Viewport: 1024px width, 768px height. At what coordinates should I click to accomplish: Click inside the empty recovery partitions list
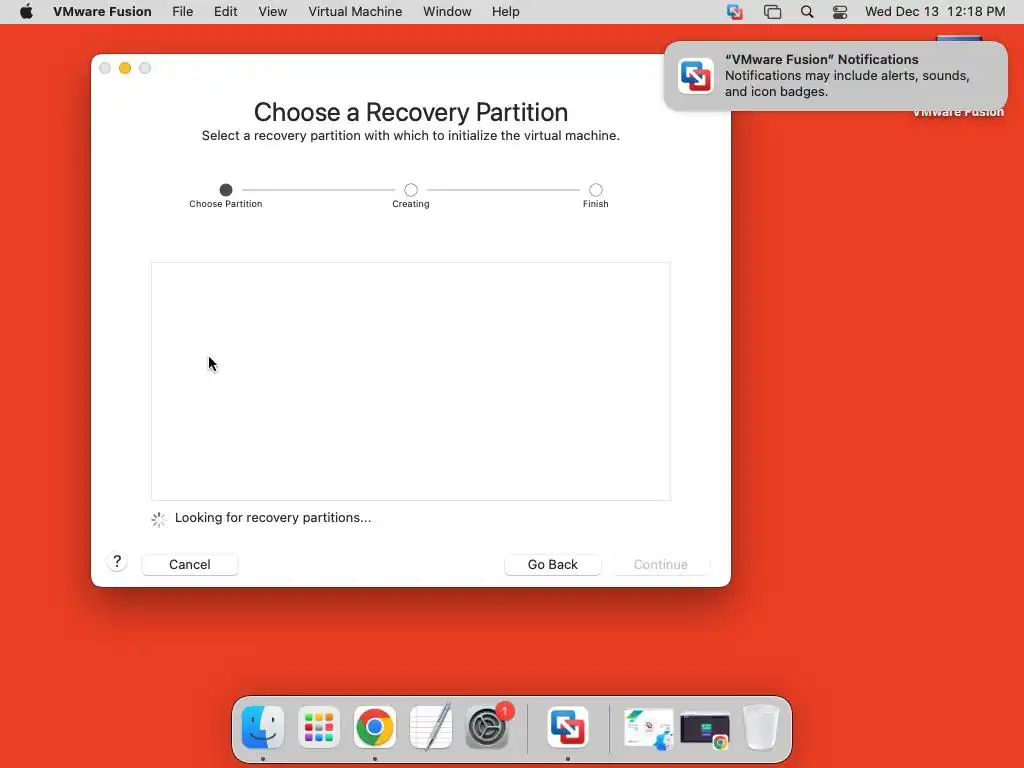[x=411, y=381]
